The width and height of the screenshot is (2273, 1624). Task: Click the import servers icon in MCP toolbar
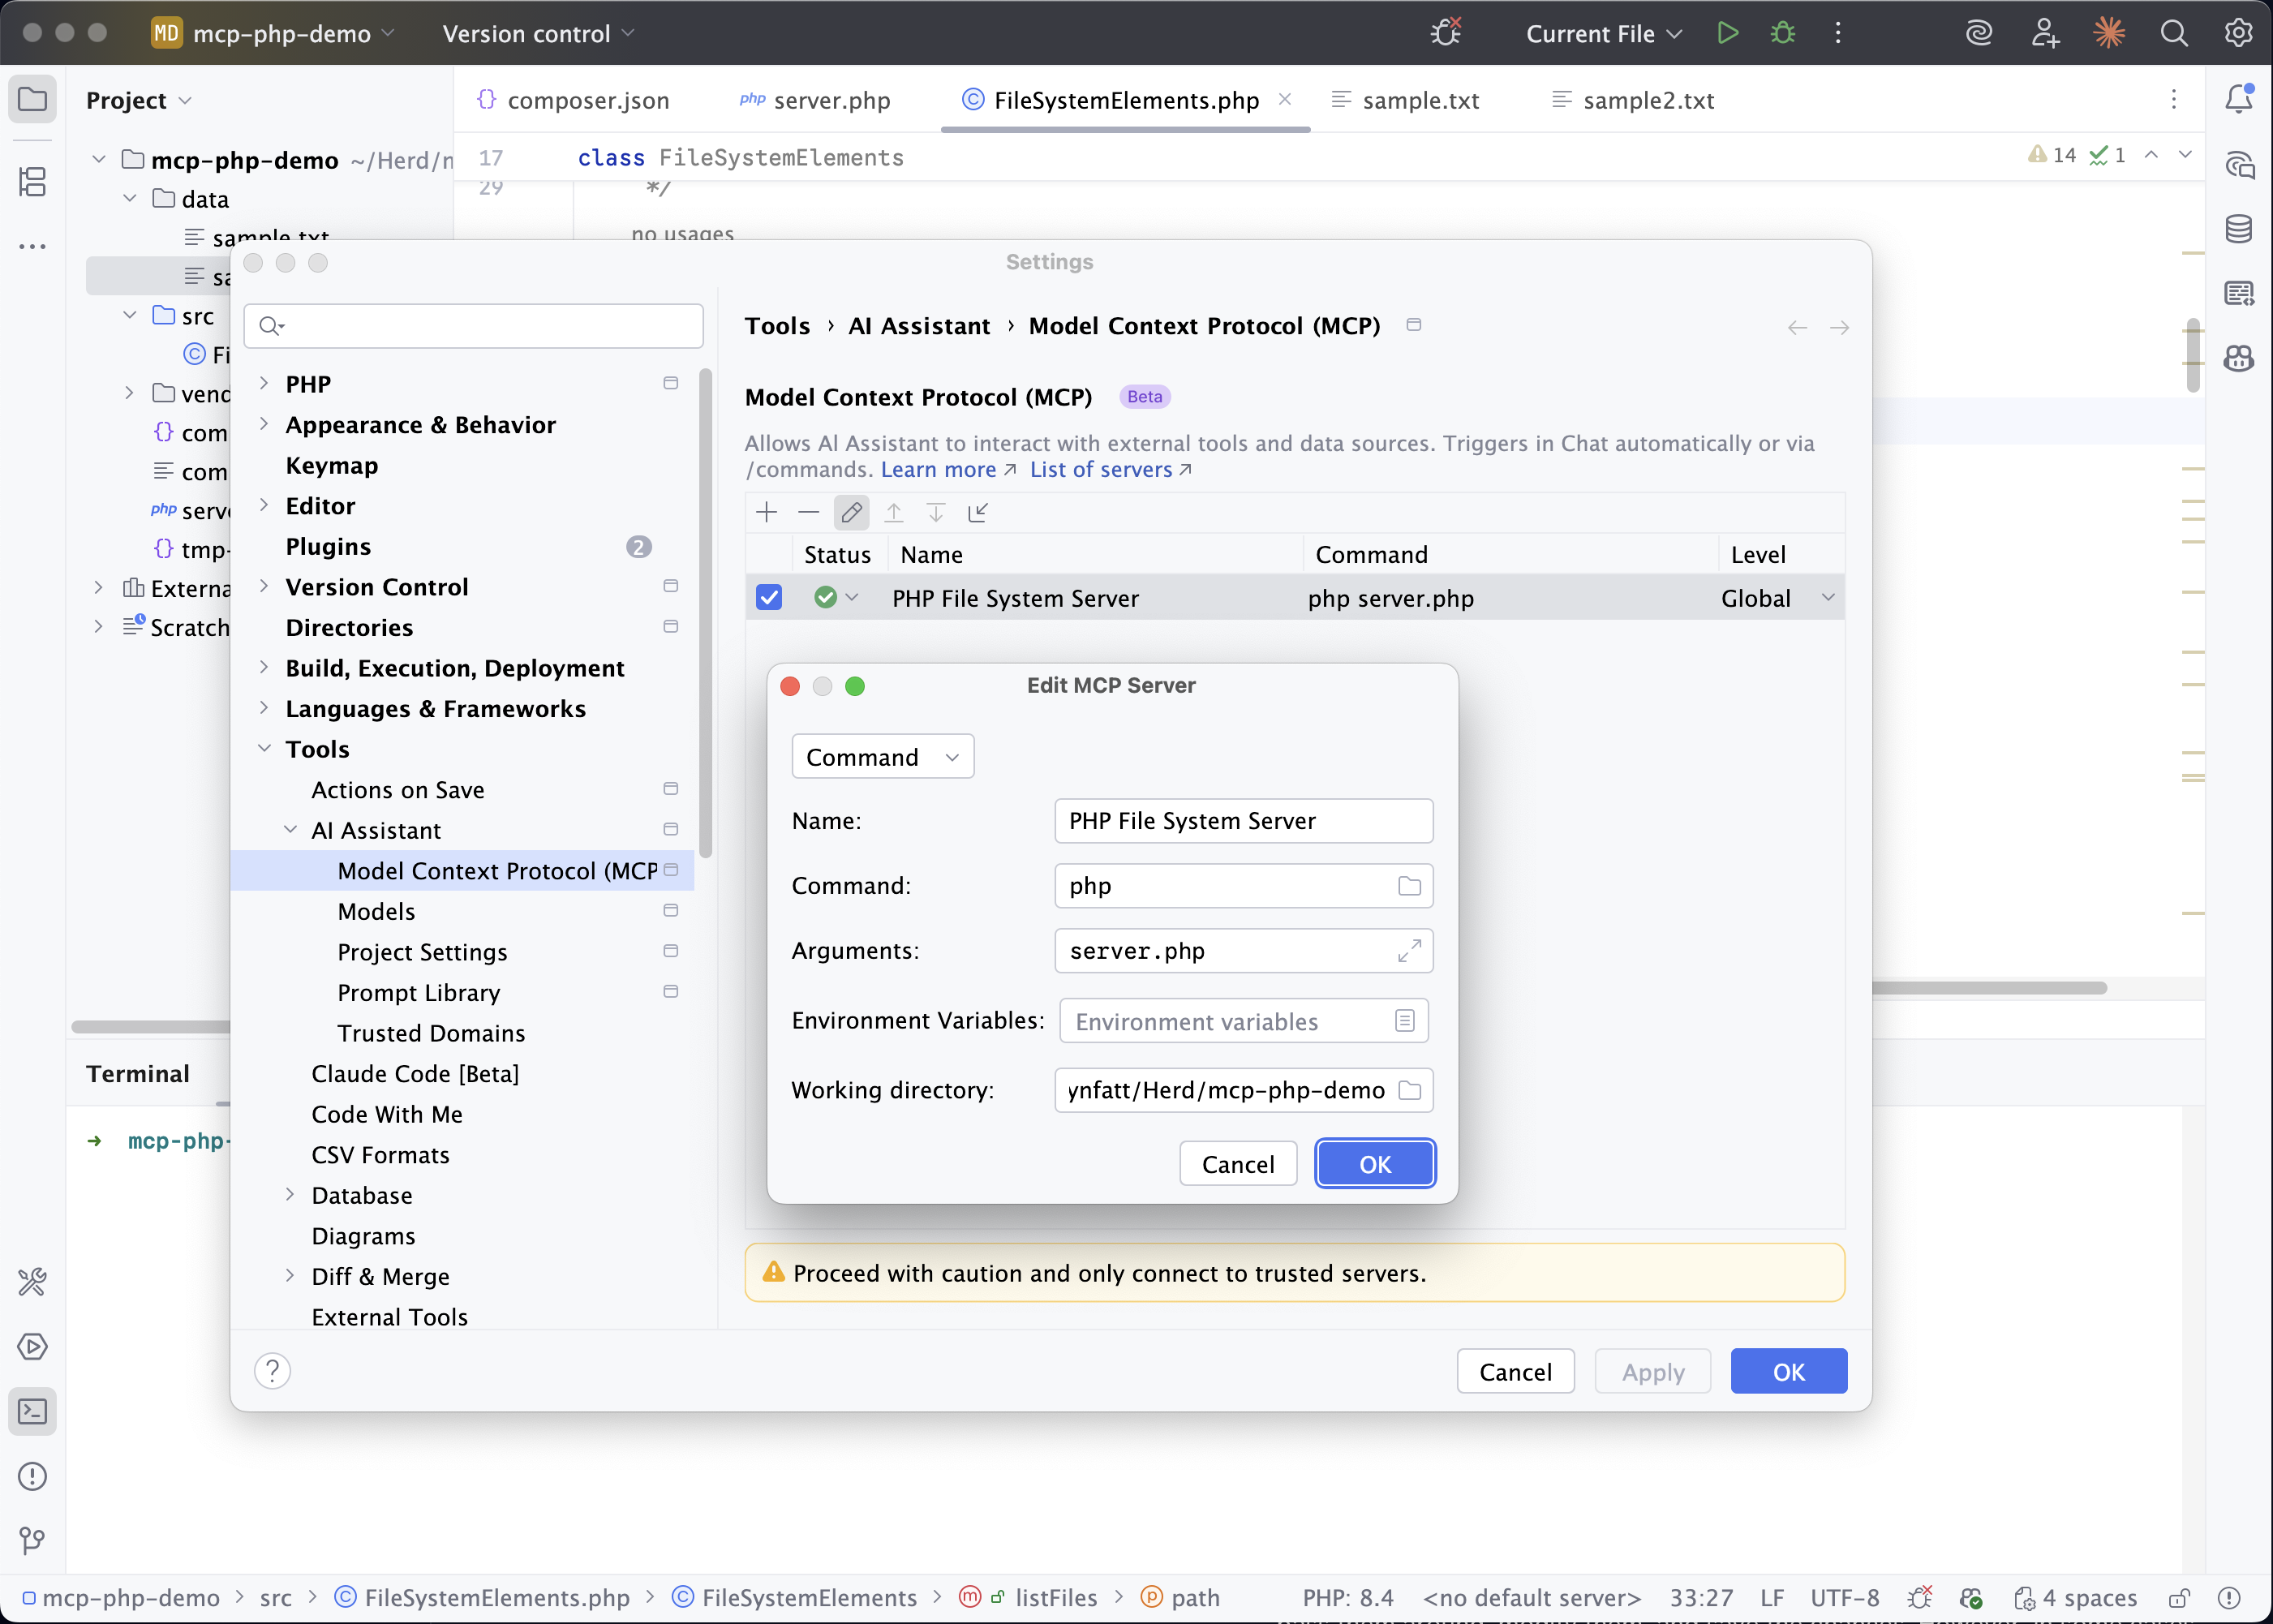pyautogui.click(x=978, y=513)
